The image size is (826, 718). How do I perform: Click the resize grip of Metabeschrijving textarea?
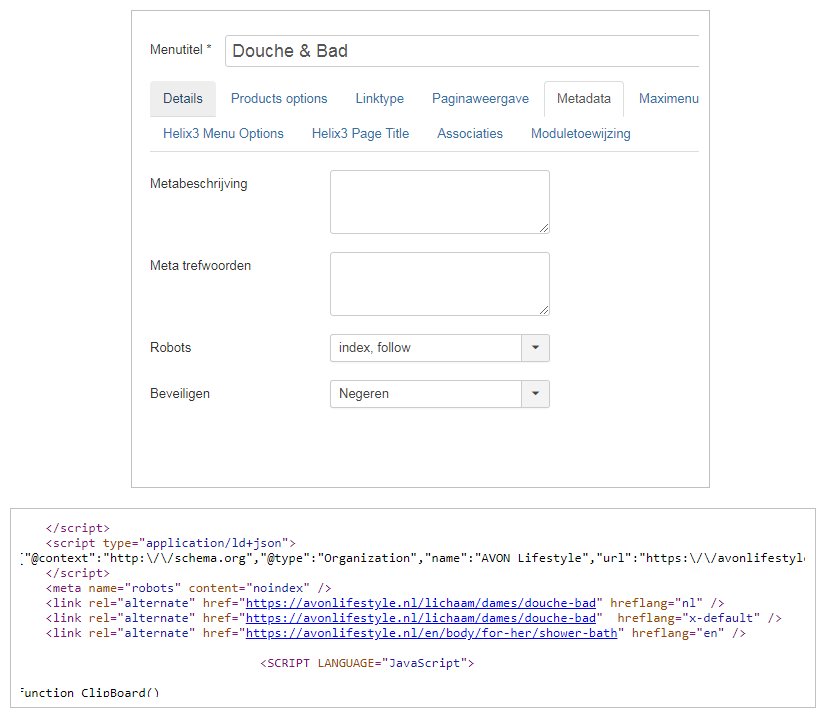pyautogui.click(x=544, y=228)
